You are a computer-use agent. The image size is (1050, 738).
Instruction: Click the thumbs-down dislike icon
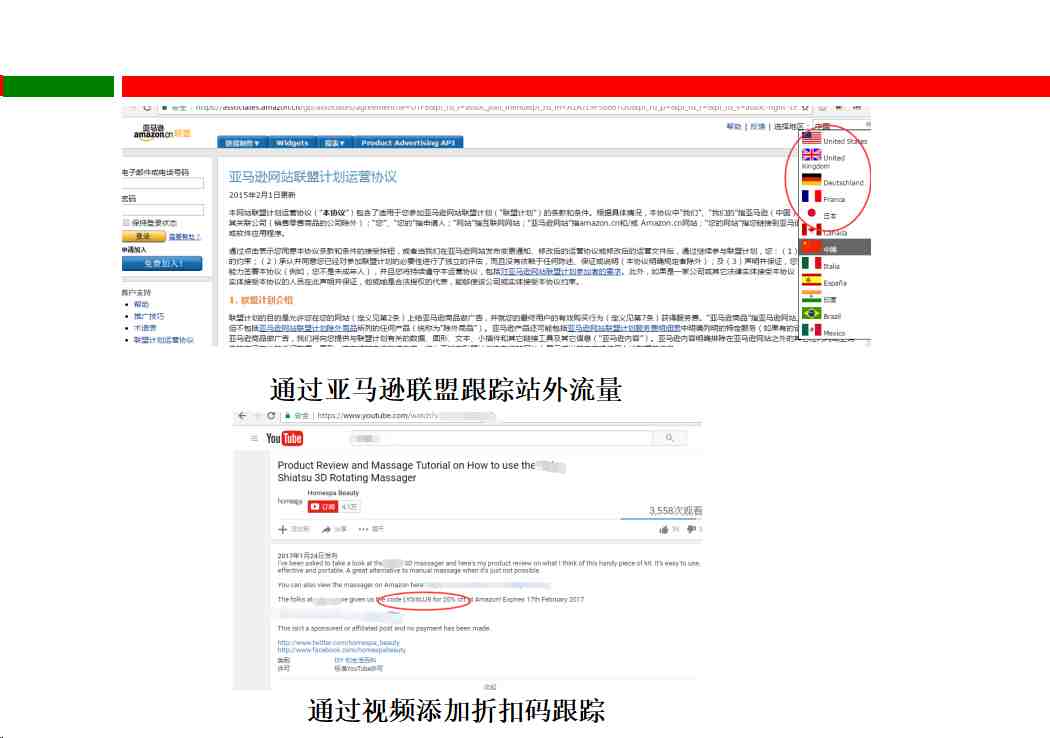(x=691, y=529)
